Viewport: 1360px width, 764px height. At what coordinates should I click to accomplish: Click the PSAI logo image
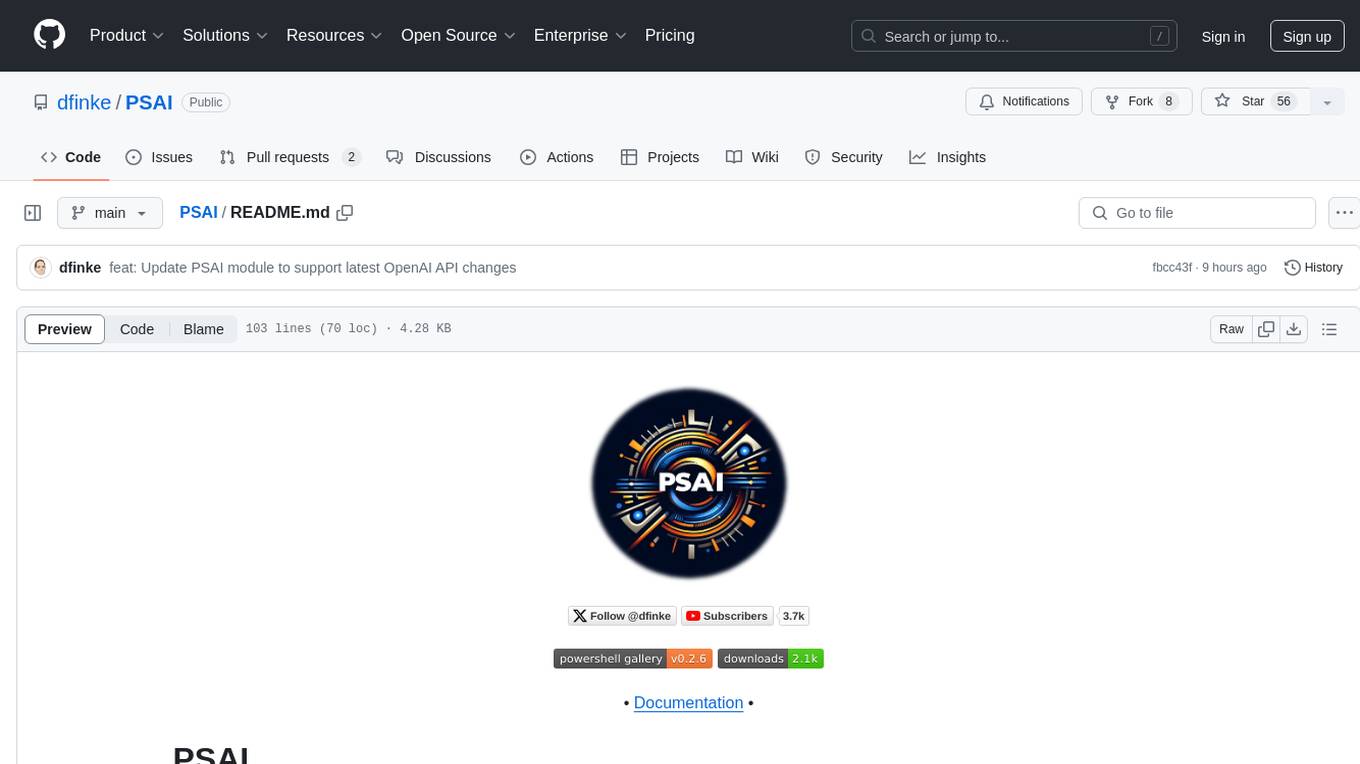point(689,483)
